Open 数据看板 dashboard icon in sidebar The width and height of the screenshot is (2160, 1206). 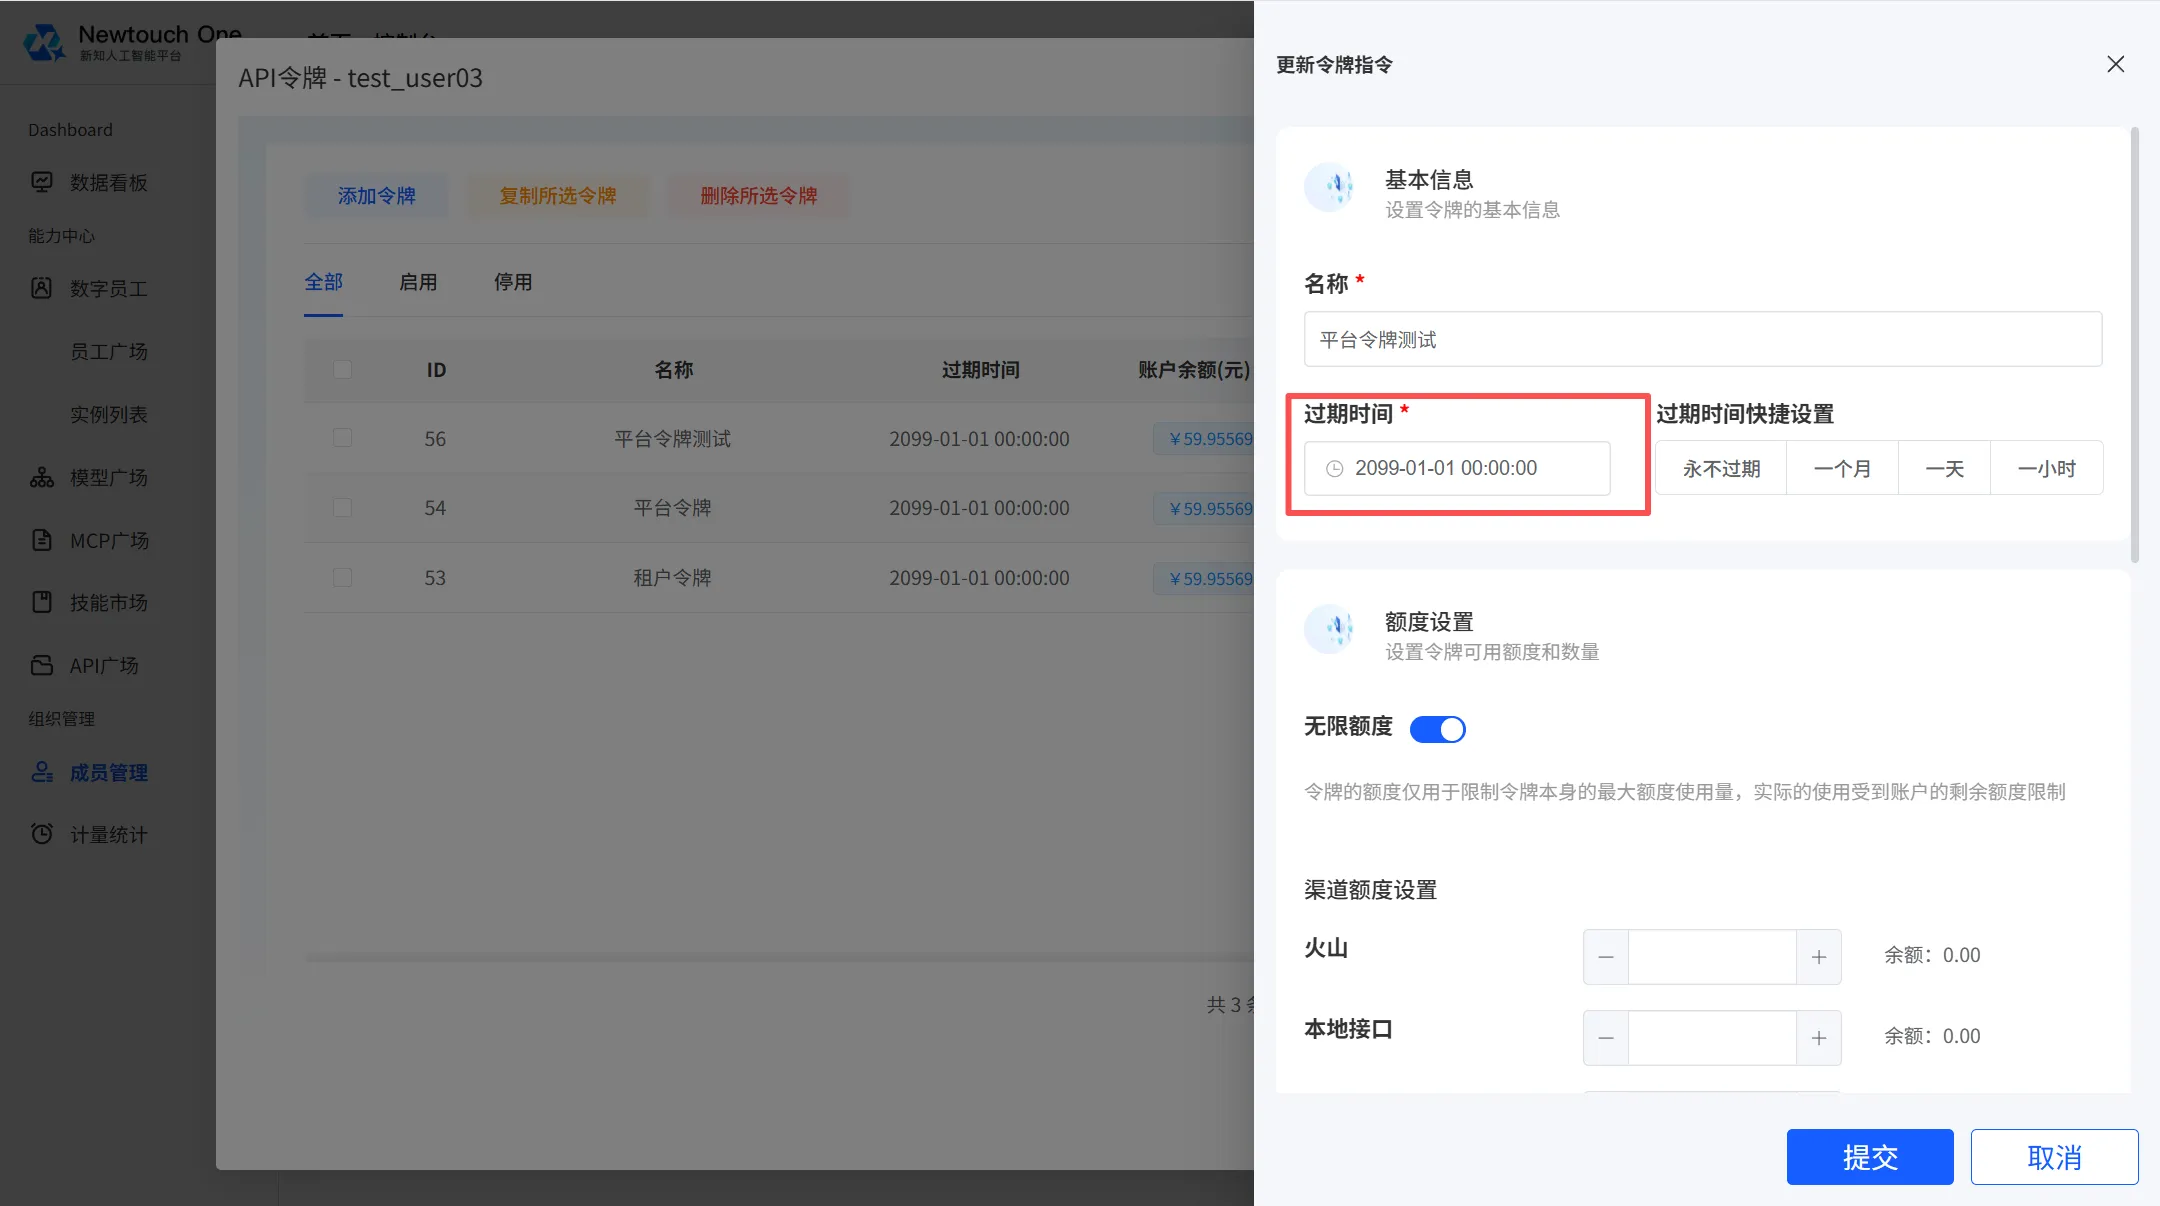pos(42,182)
